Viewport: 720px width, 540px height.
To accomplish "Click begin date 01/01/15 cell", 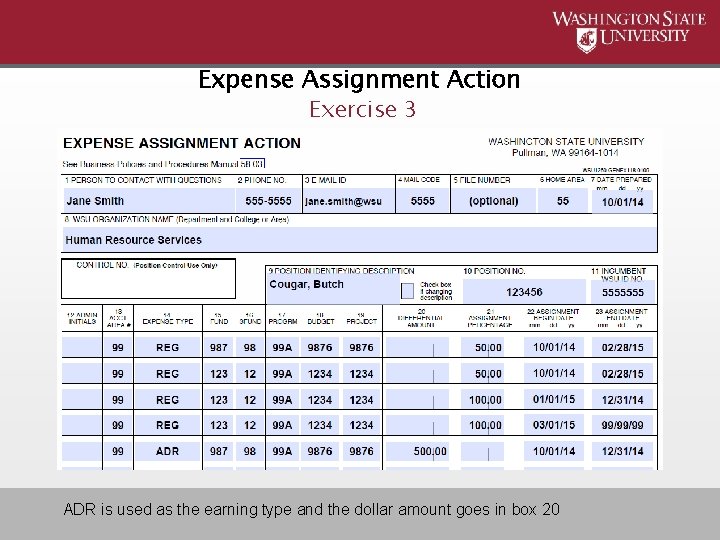I will click(554, 399).
